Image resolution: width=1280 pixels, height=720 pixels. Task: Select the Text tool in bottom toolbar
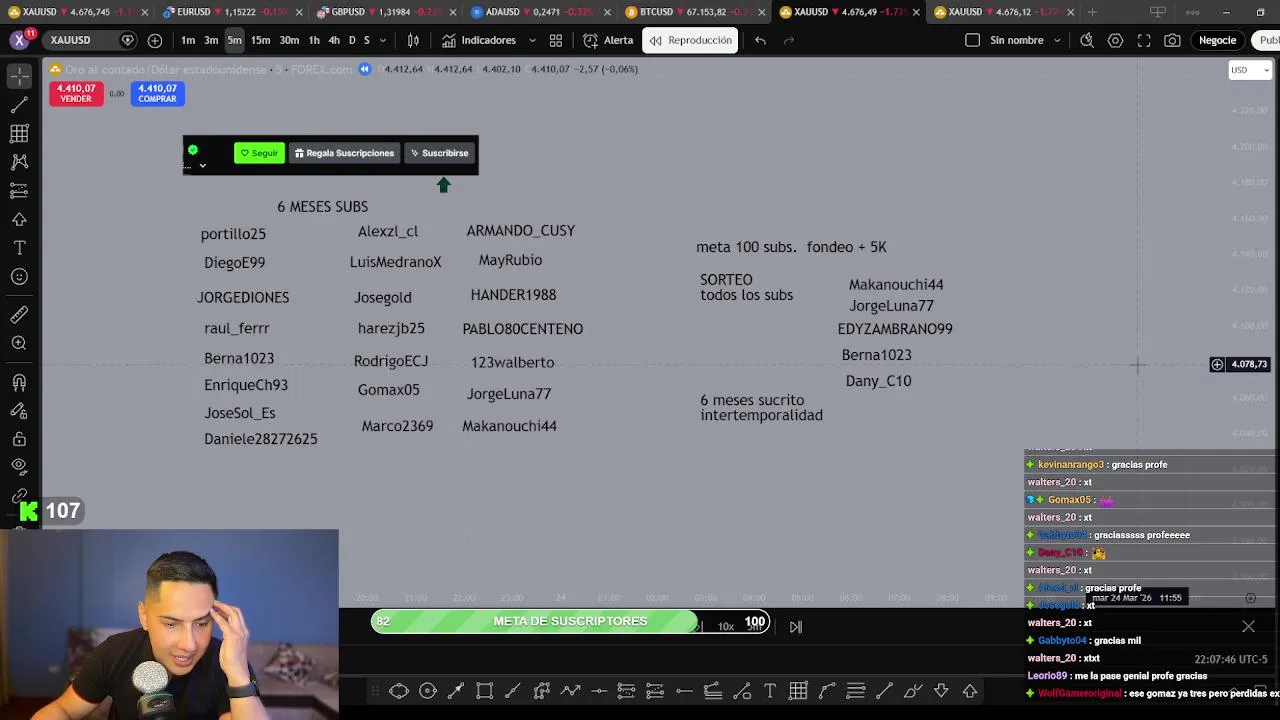[x=770, y=691]
